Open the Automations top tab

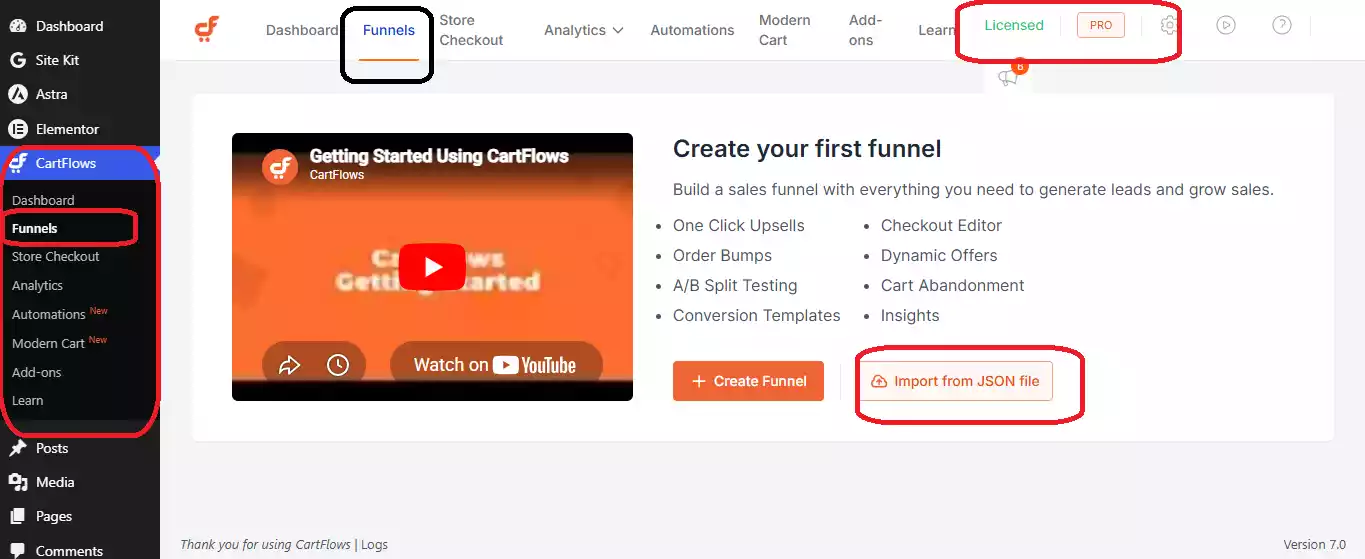pyautogui.click(x=692, y=30)
